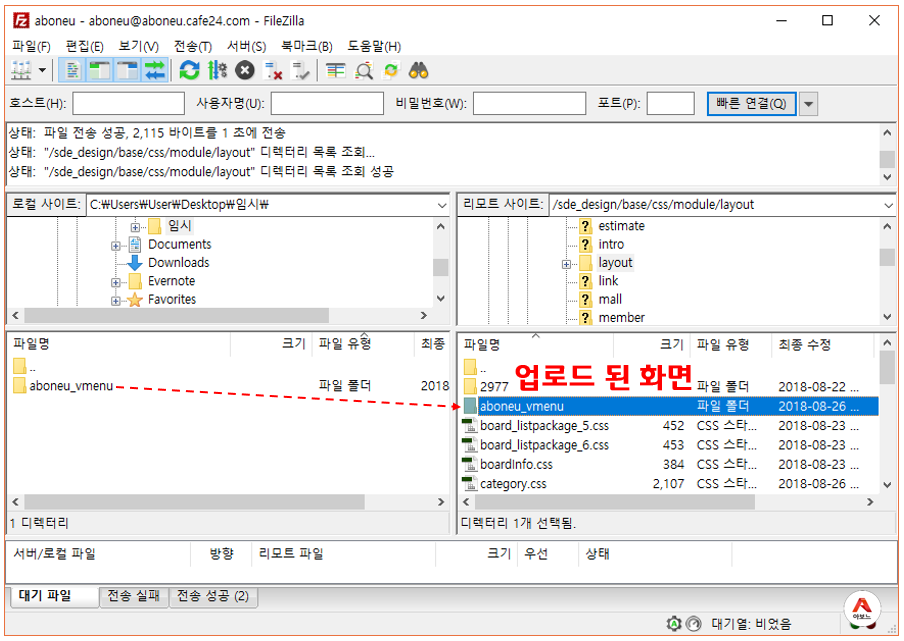The image size is (904, 641).
Task: Expand Documents folder in local tree
Action: click(x=116, y=246)
